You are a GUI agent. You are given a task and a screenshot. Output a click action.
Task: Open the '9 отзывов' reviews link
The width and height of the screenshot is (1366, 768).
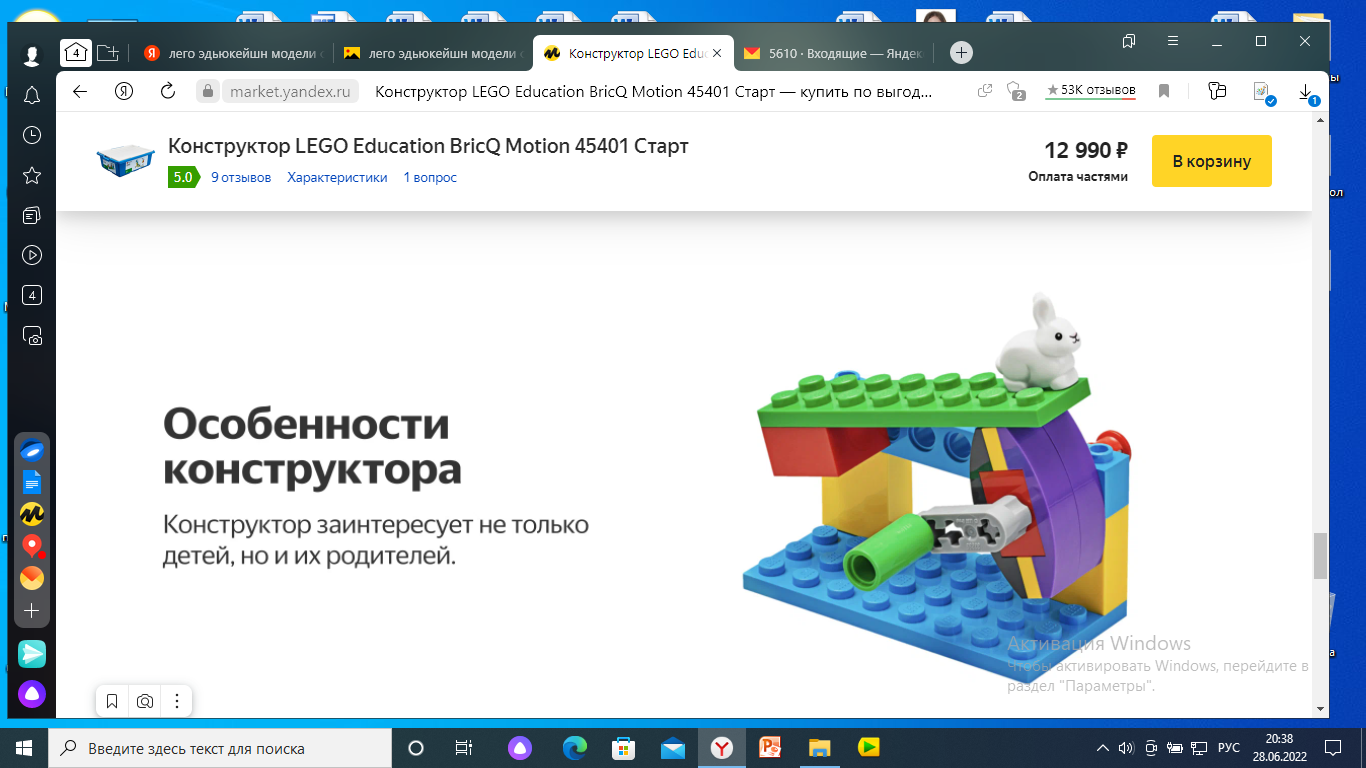pyautogui.click(x=241, y=177)
